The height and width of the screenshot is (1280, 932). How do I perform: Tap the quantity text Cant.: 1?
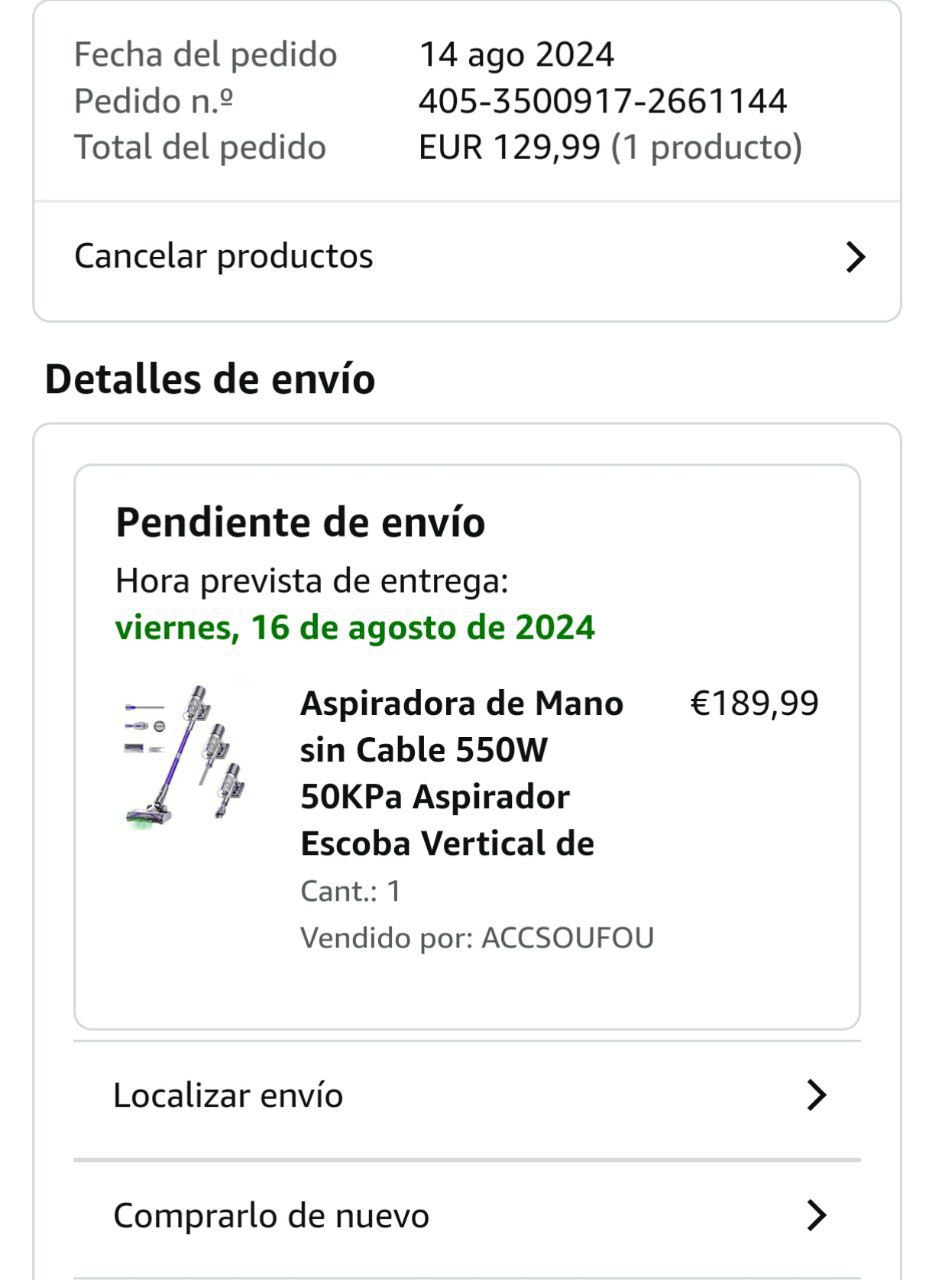pos(350,890)
